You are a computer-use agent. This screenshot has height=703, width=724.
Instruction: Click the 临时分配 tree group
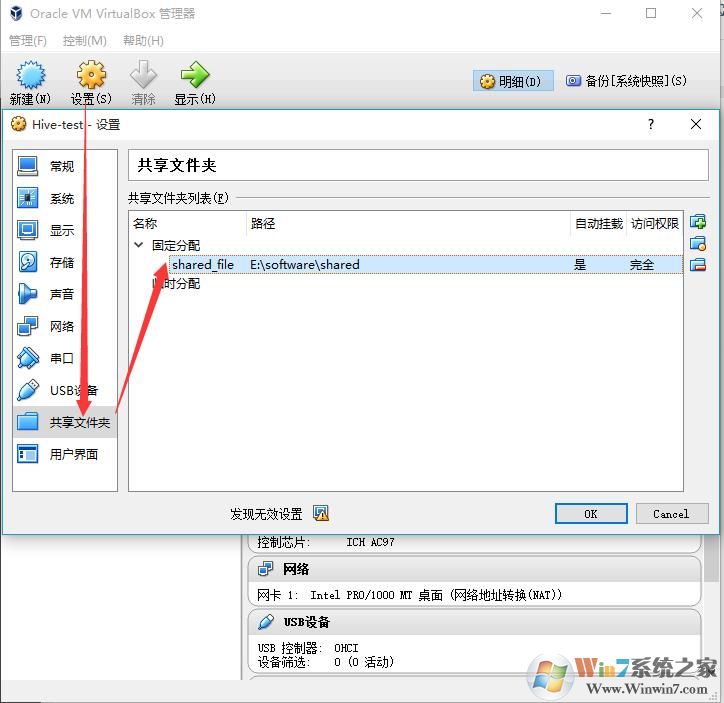[176, 283]
